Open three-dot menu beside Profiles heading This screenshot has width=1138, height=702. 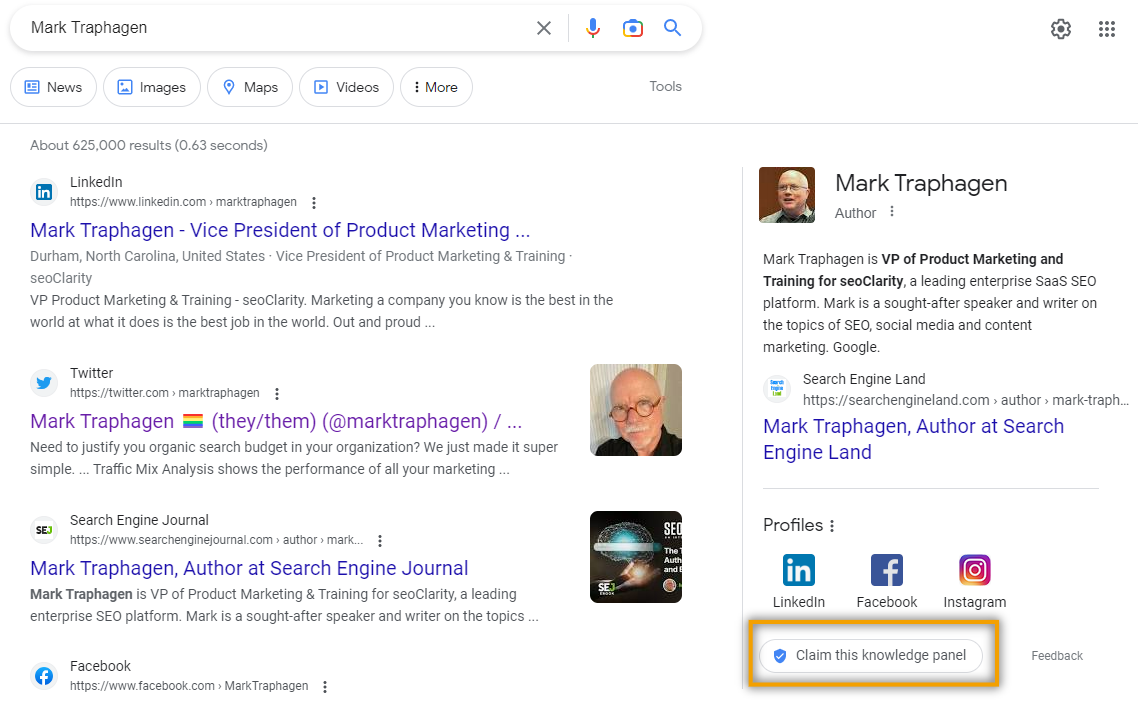[832, 526]
